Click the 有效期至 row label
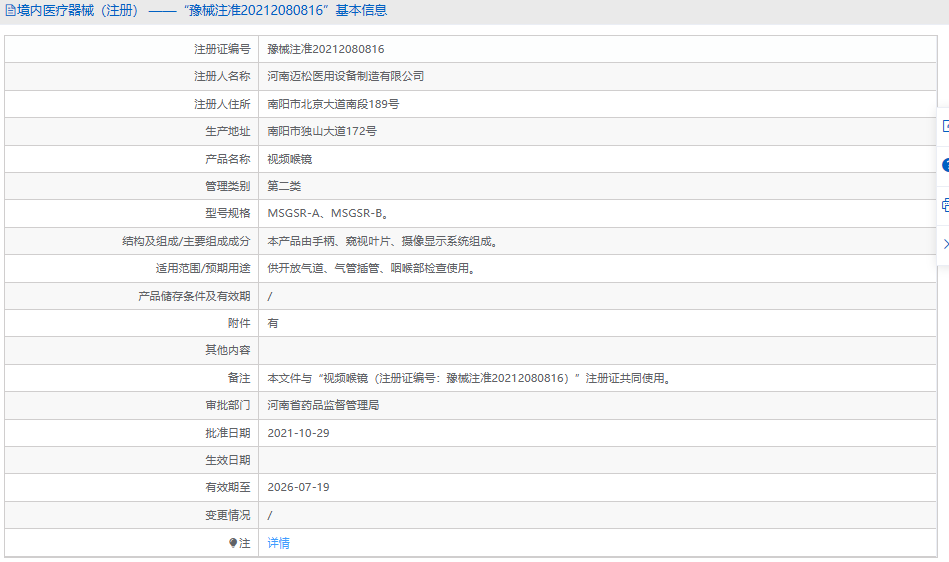Screen dimensions: 949x562 [x=228, y=487]
